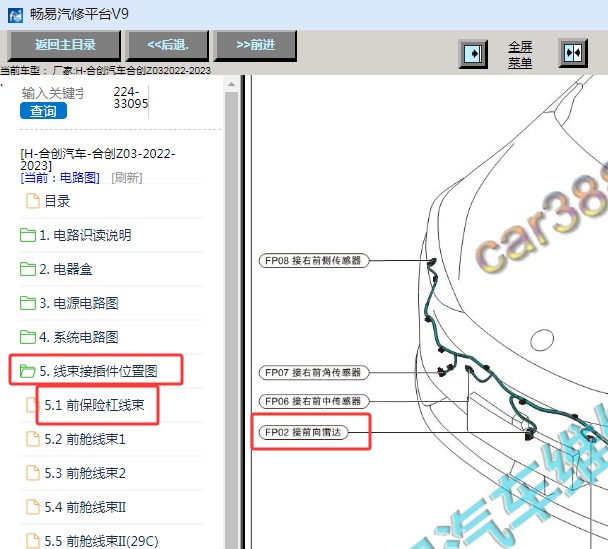Go forward with the >>前进 button
This screenshot has width=608, height=549.
255,45
